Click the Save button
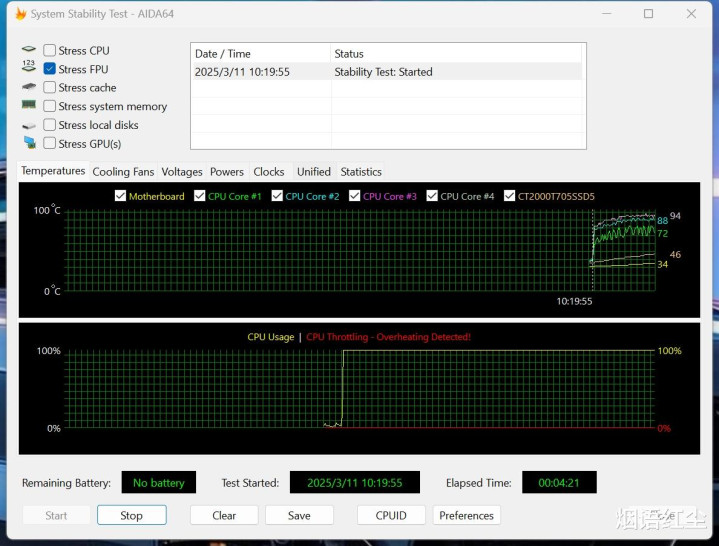The width and height of the screenshot is (719, 546). 299,515
